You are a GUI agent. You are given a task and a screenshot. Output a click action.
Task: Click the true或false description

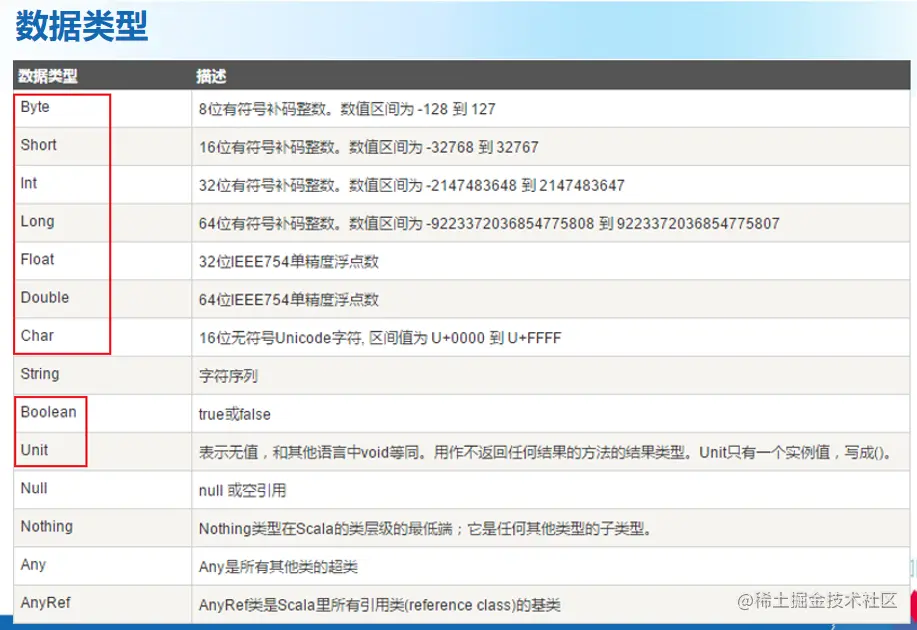(x=235, y=414)
